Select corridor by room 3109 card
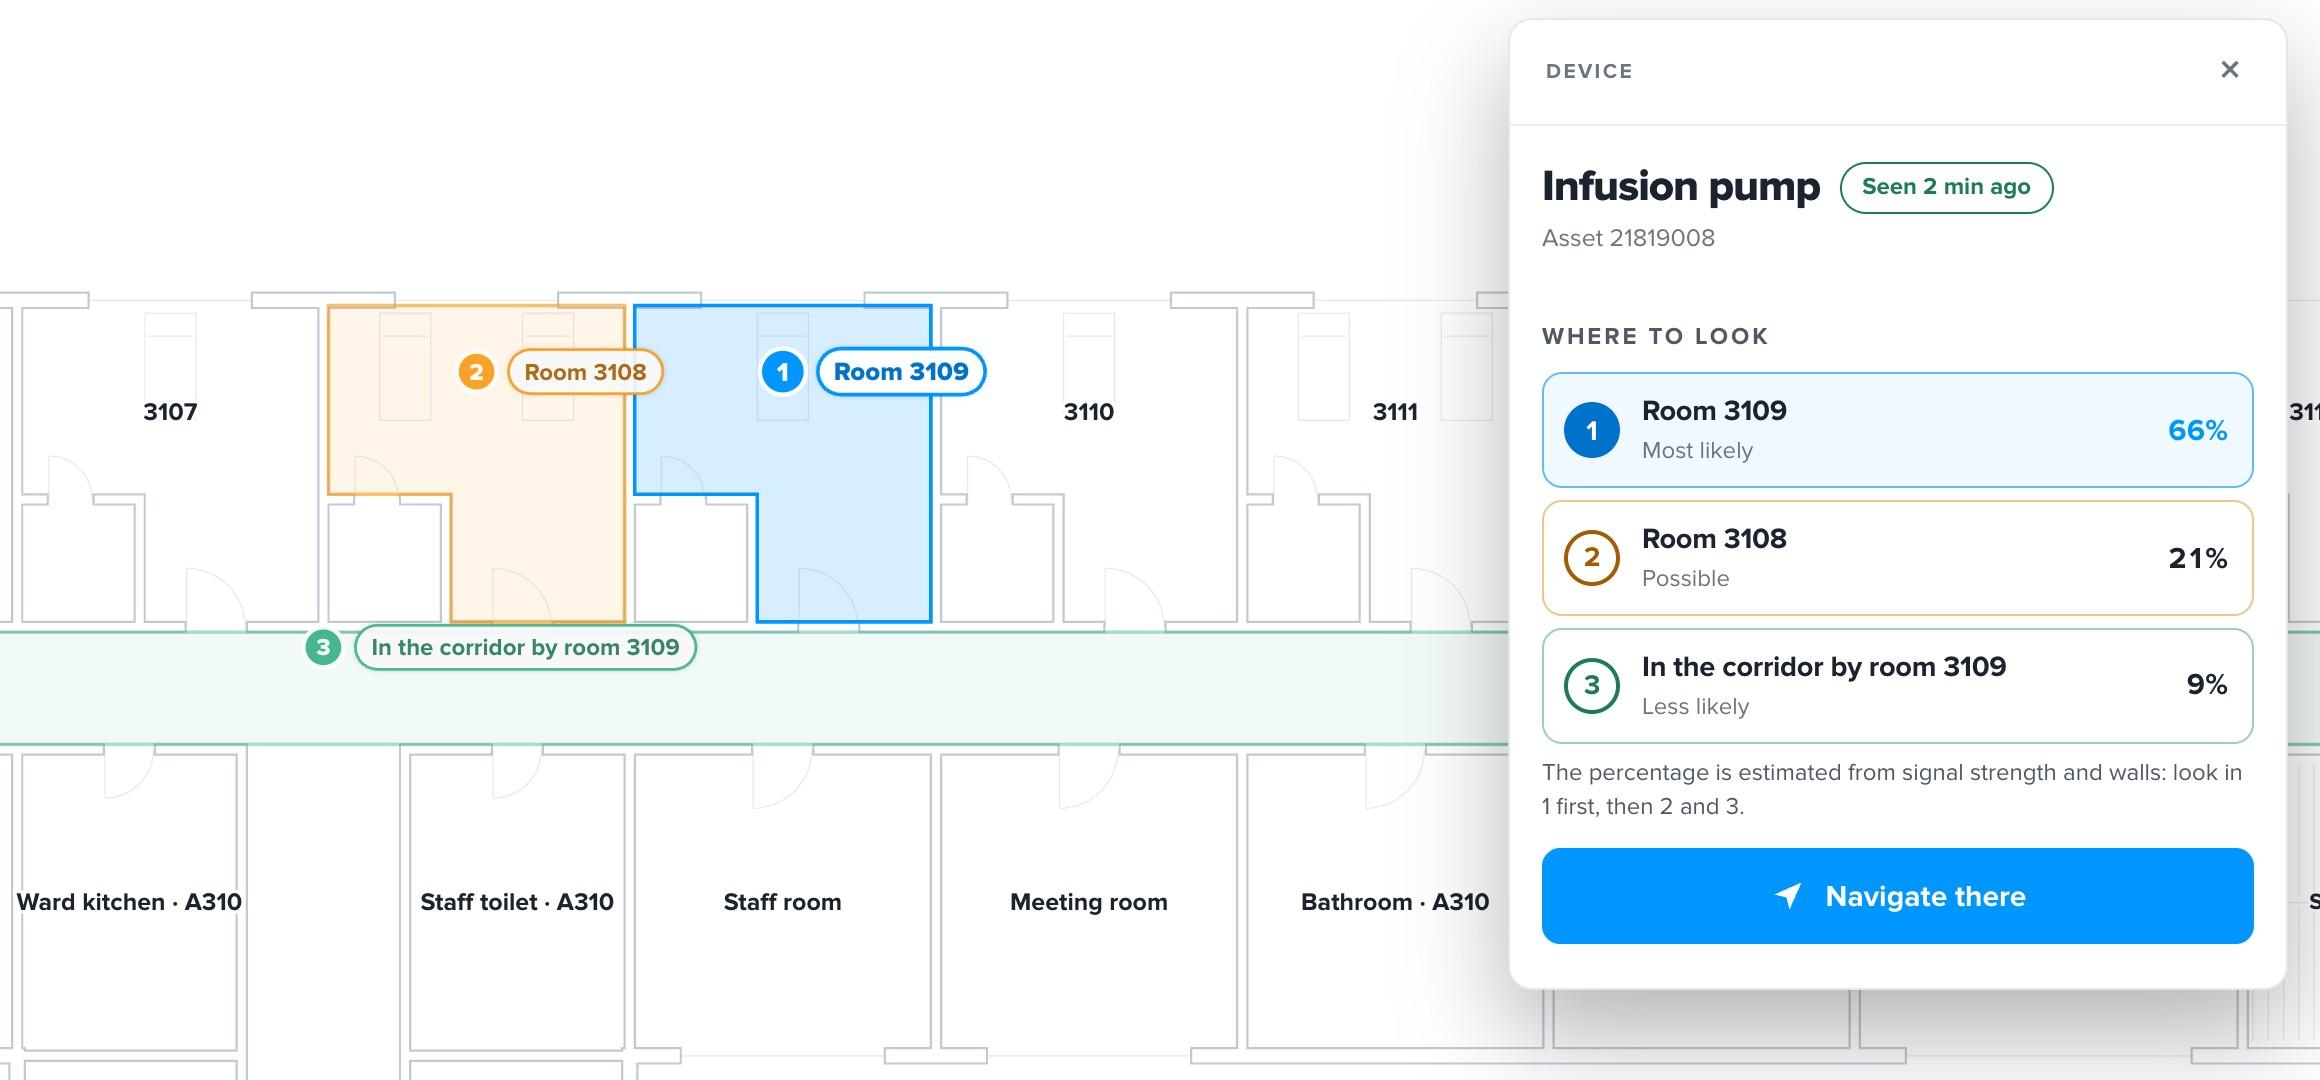 (1897, 685)
